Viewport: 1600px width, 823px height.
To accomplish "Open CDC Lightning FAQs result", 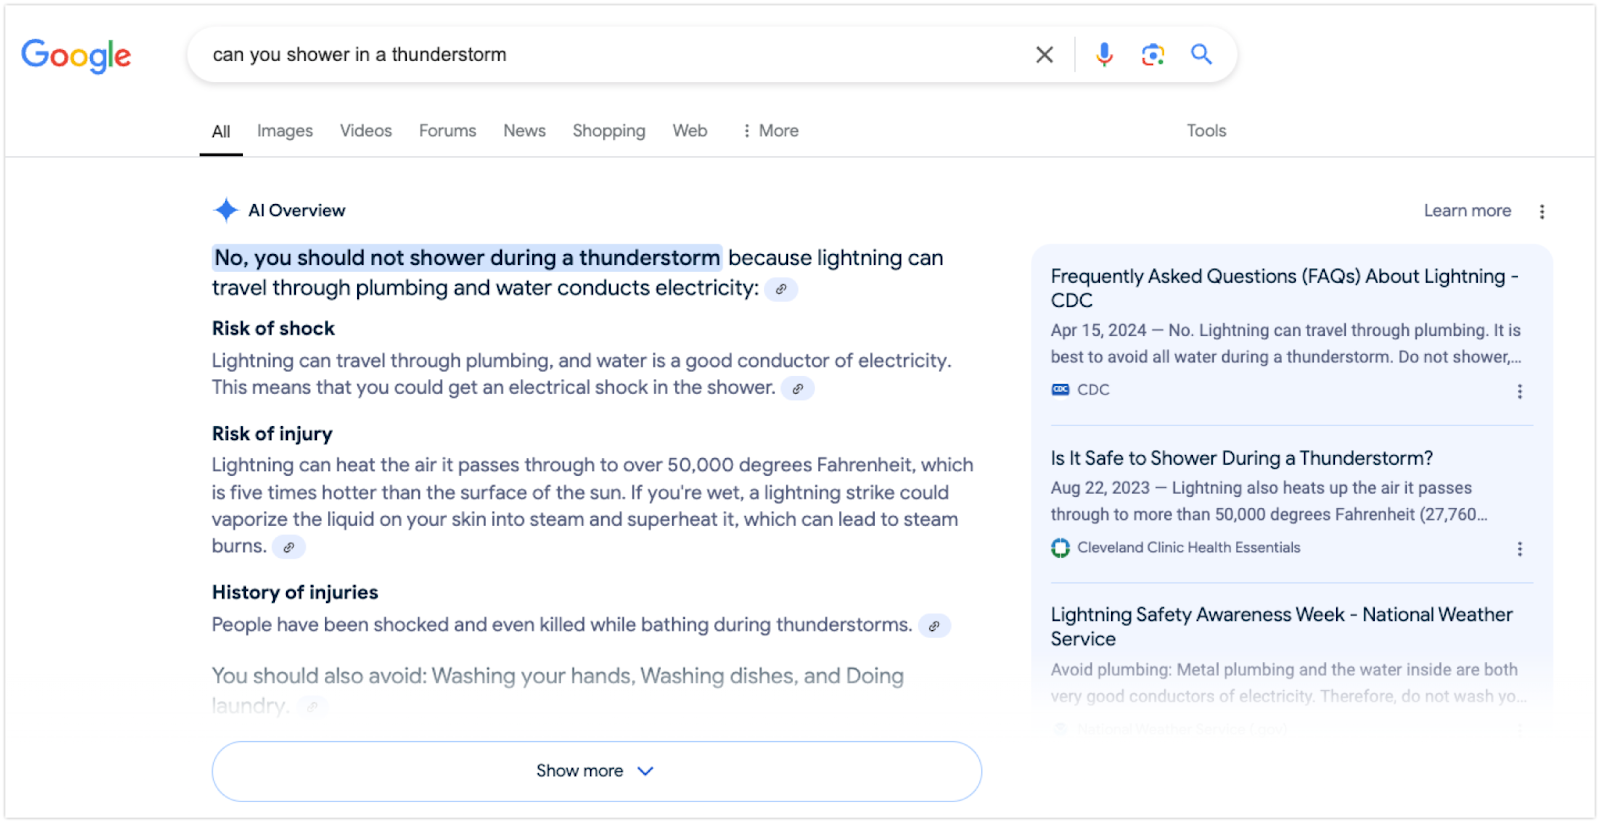I will coord(1285,288).
